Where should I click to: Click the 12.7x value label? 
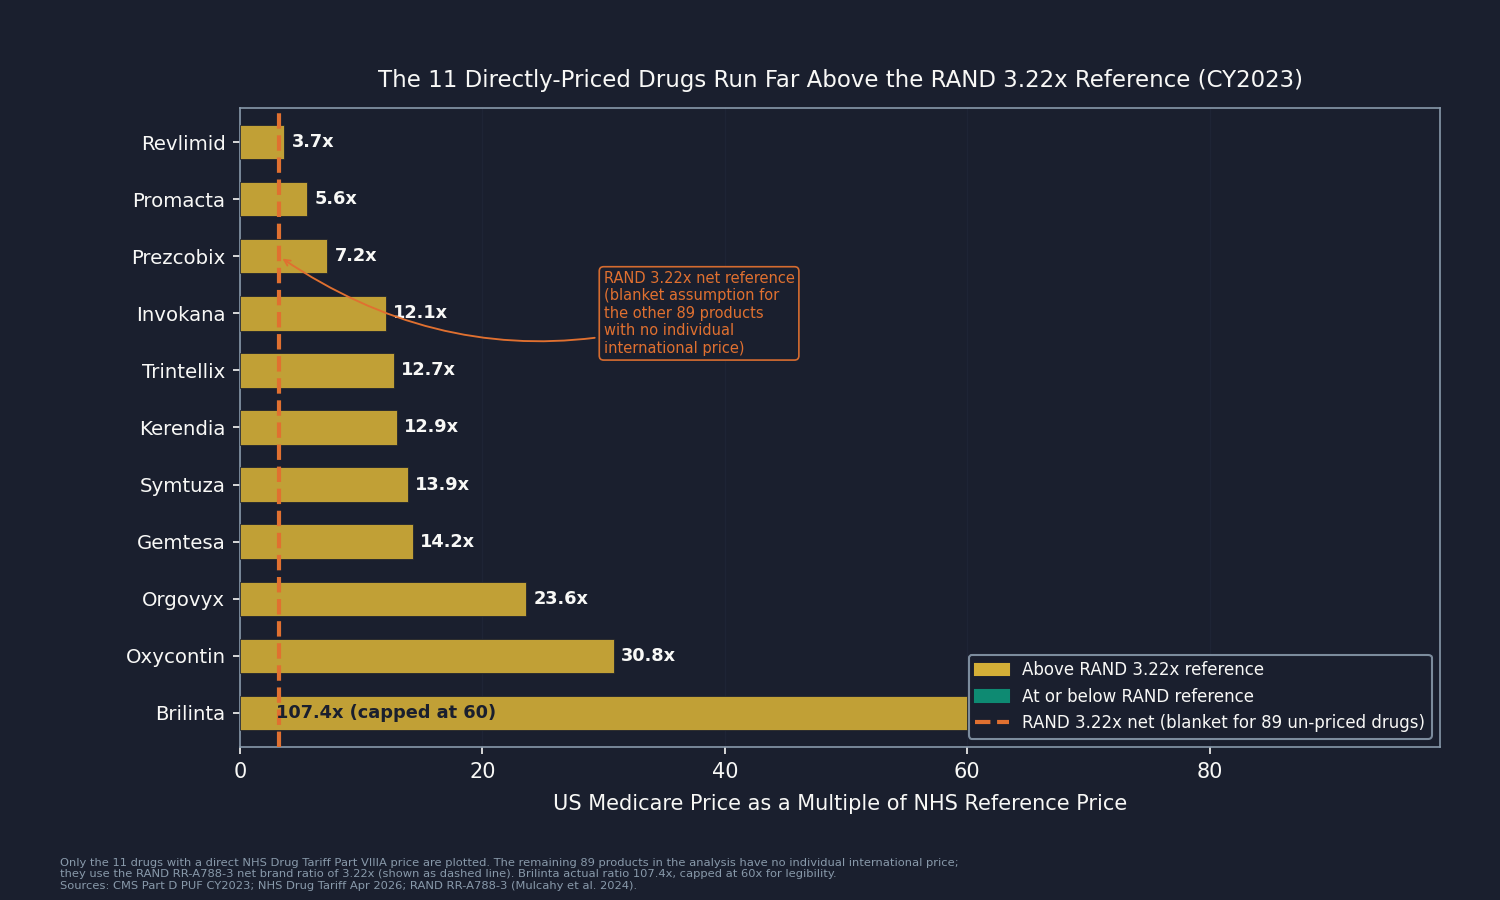coord(428,370)
